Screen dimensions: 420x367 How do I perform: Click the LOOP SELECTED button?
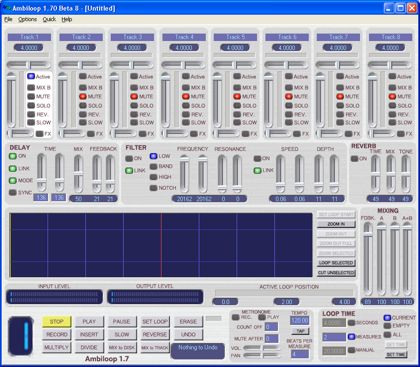(x=336, y=263)
